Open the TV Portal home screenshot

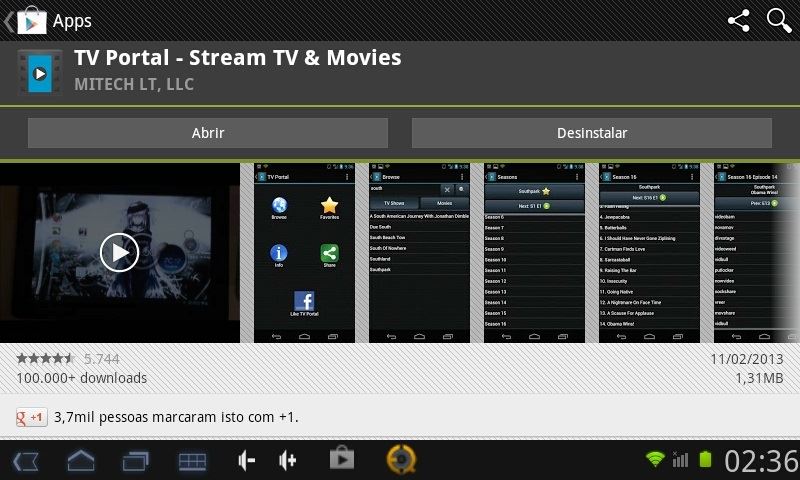(304, 253)
